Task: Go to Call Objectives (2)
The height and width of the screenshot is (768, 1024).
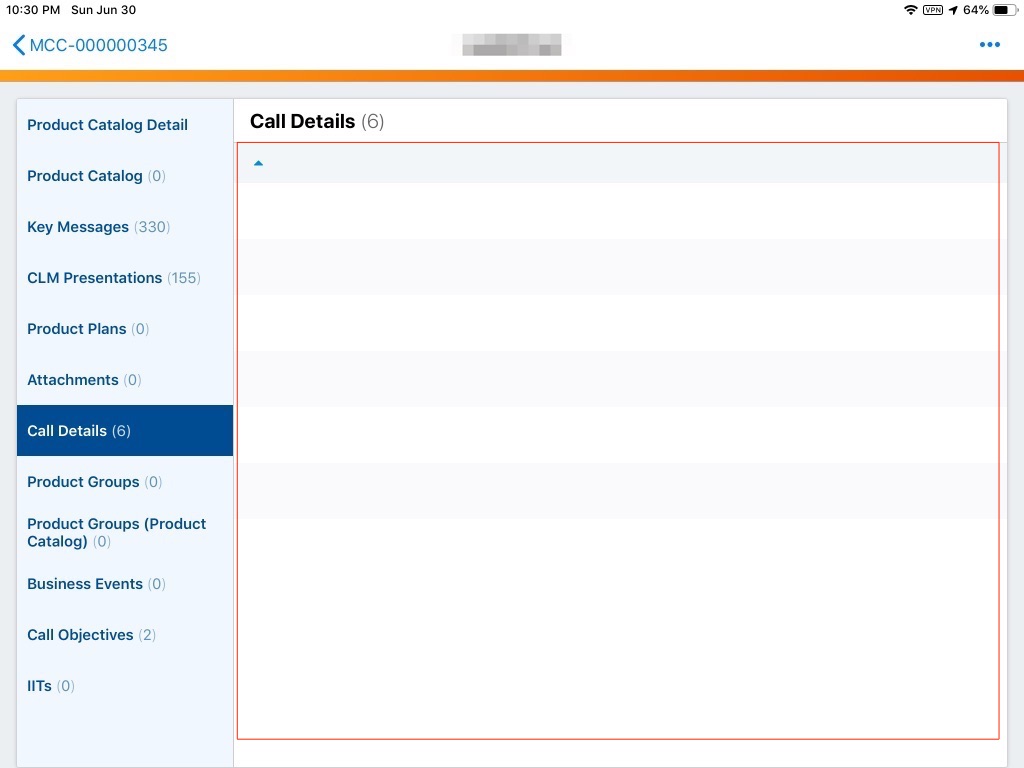Action: (x=91, y=635)
